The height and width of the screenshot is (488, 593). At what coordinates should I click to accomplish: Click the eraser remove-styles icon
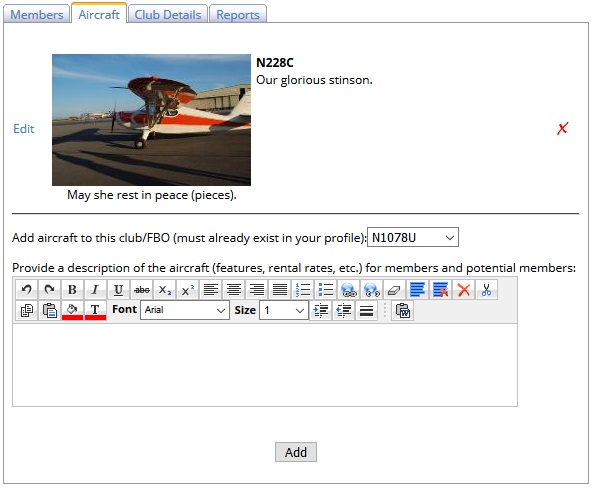pyautogui.click(x=394, y=290)
